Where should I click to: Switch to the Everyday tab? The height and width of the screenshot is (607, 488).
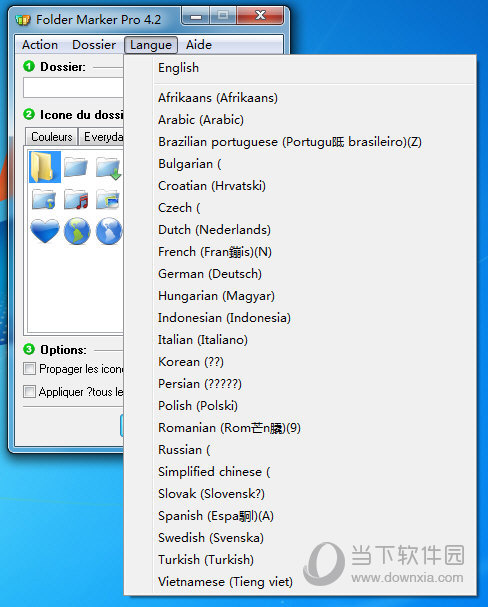point(102,137)
